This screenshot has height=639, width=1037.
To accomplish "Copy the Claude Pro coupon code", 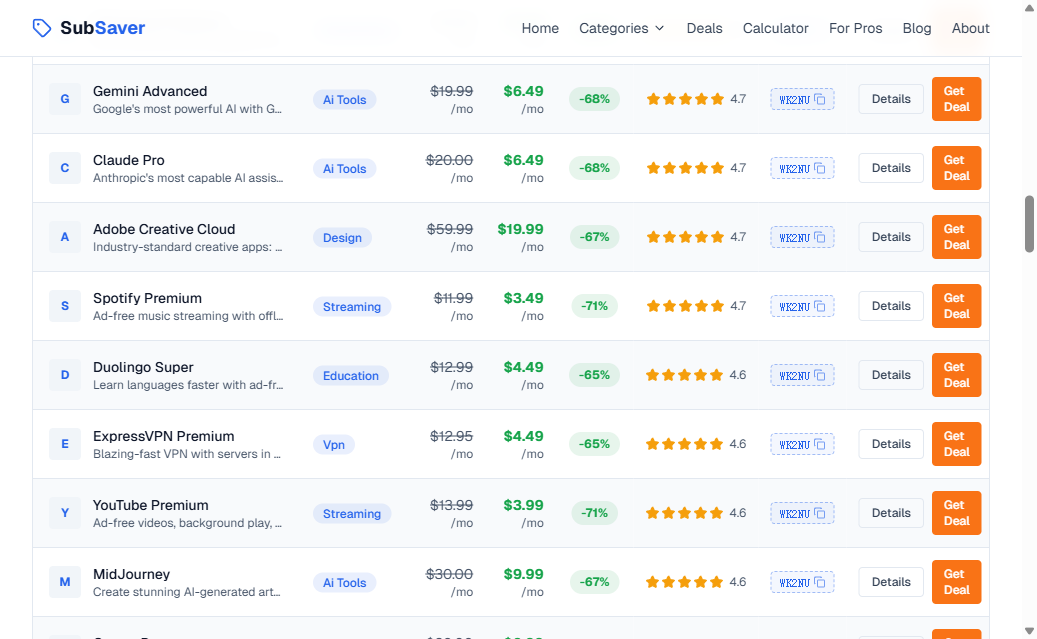I will click(x=802, y=168).
